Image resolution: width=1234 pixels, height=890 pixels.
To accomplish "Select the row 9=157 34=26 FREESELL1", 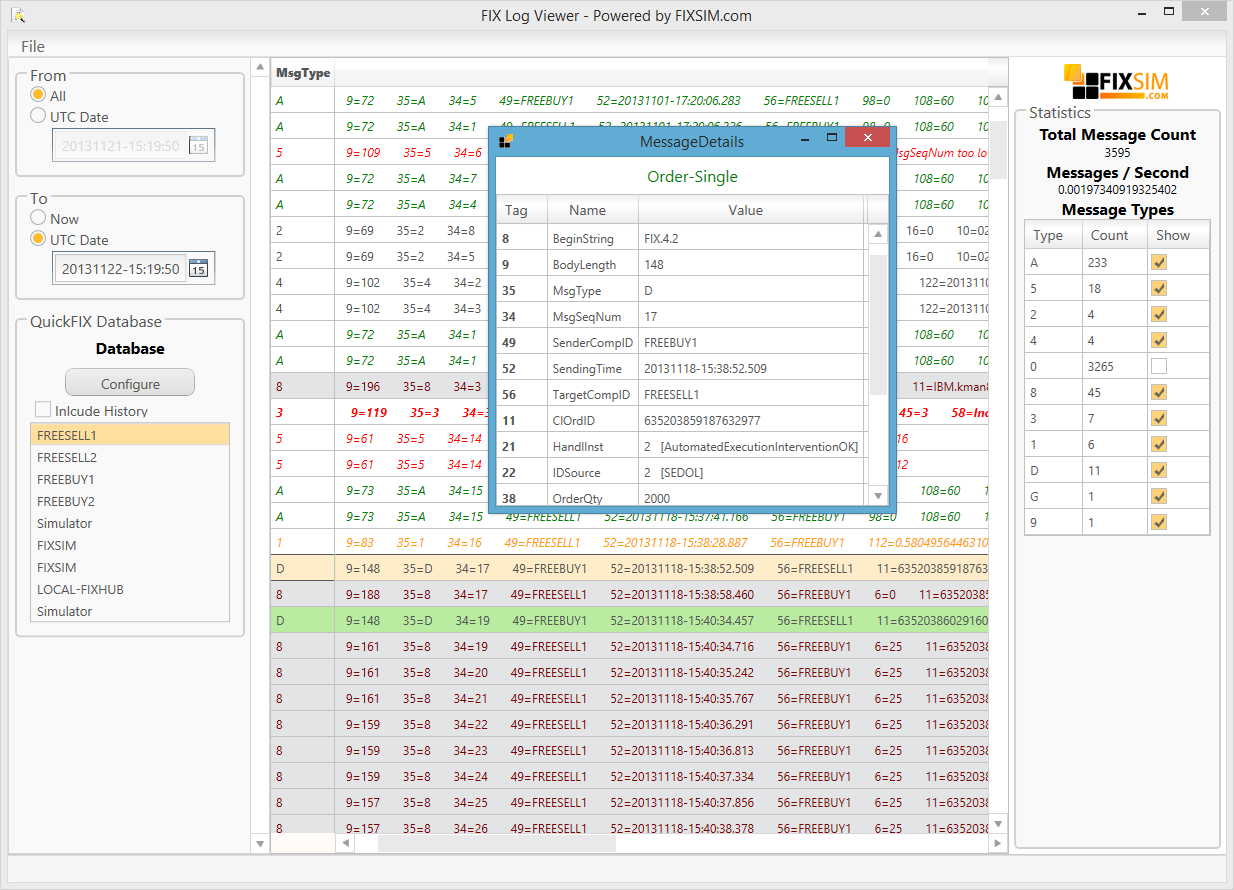I will click(630, 828).
